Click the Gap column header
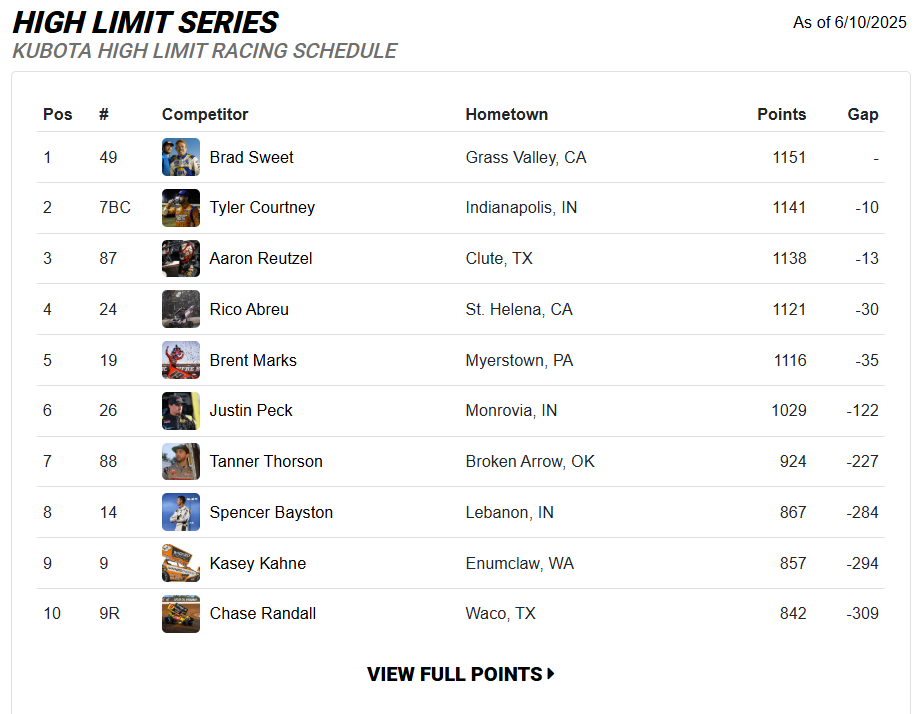The width and height of the screenshot is (915, 714). (862, 114)
